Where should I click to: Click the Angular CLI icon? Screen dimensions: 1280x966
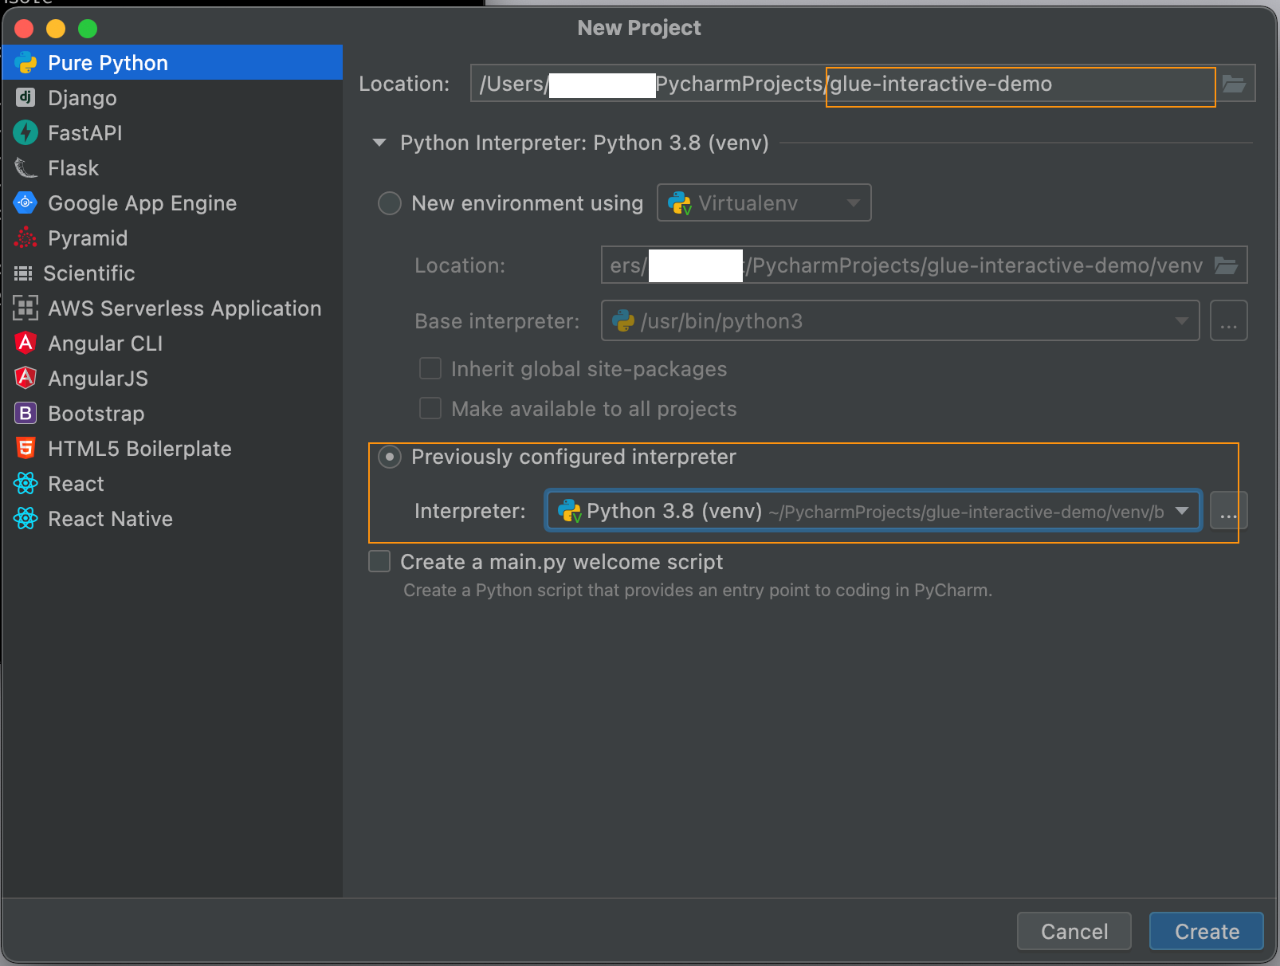(26, 343)
